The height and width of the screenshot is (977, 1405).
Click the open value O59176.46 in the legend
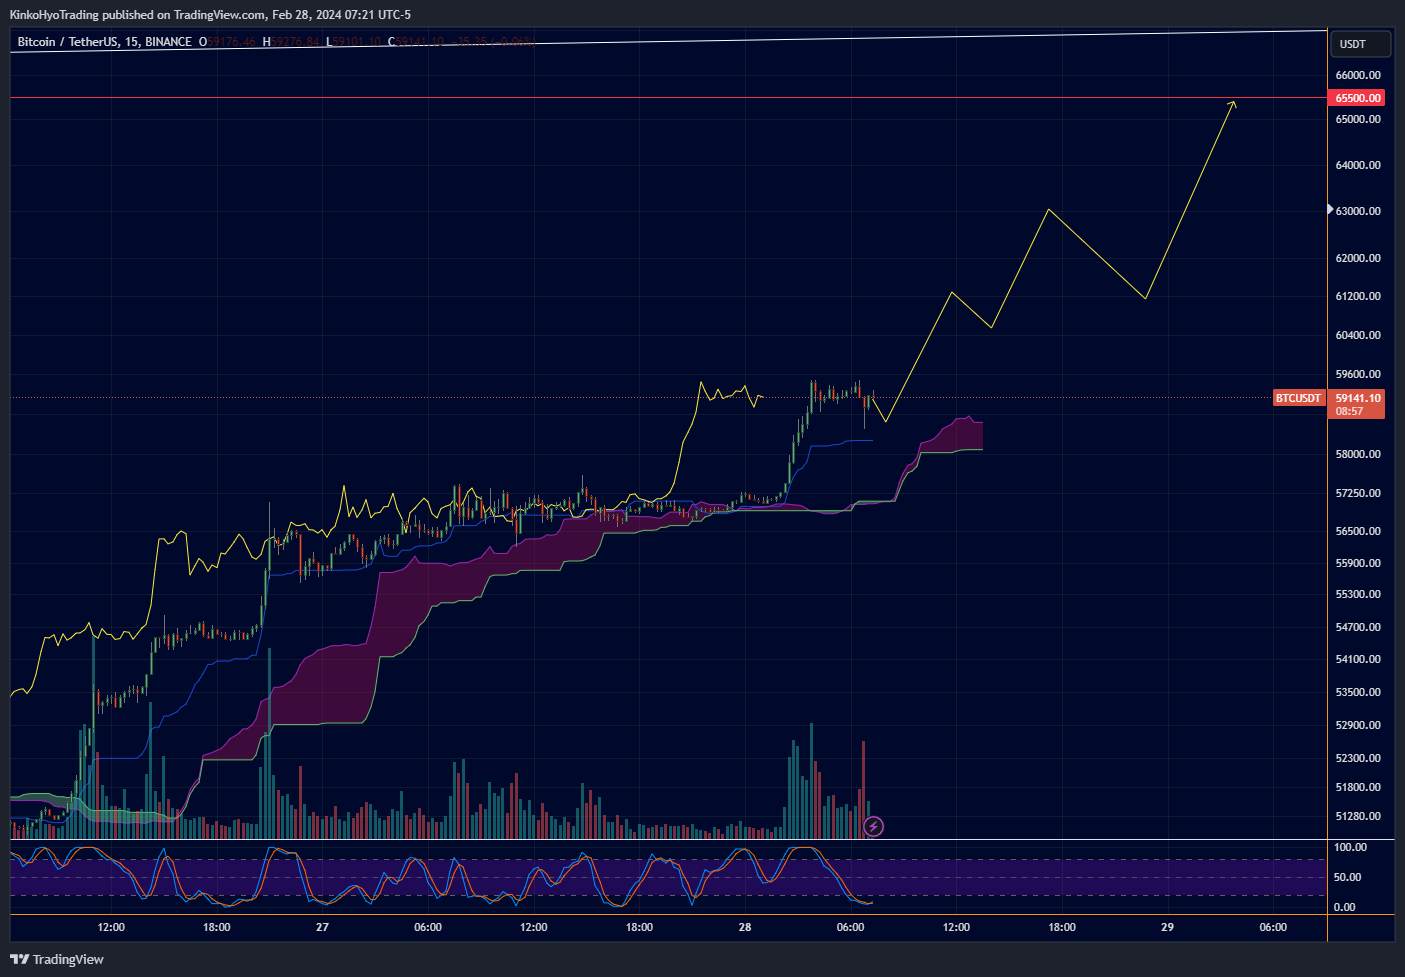point(228,42)
